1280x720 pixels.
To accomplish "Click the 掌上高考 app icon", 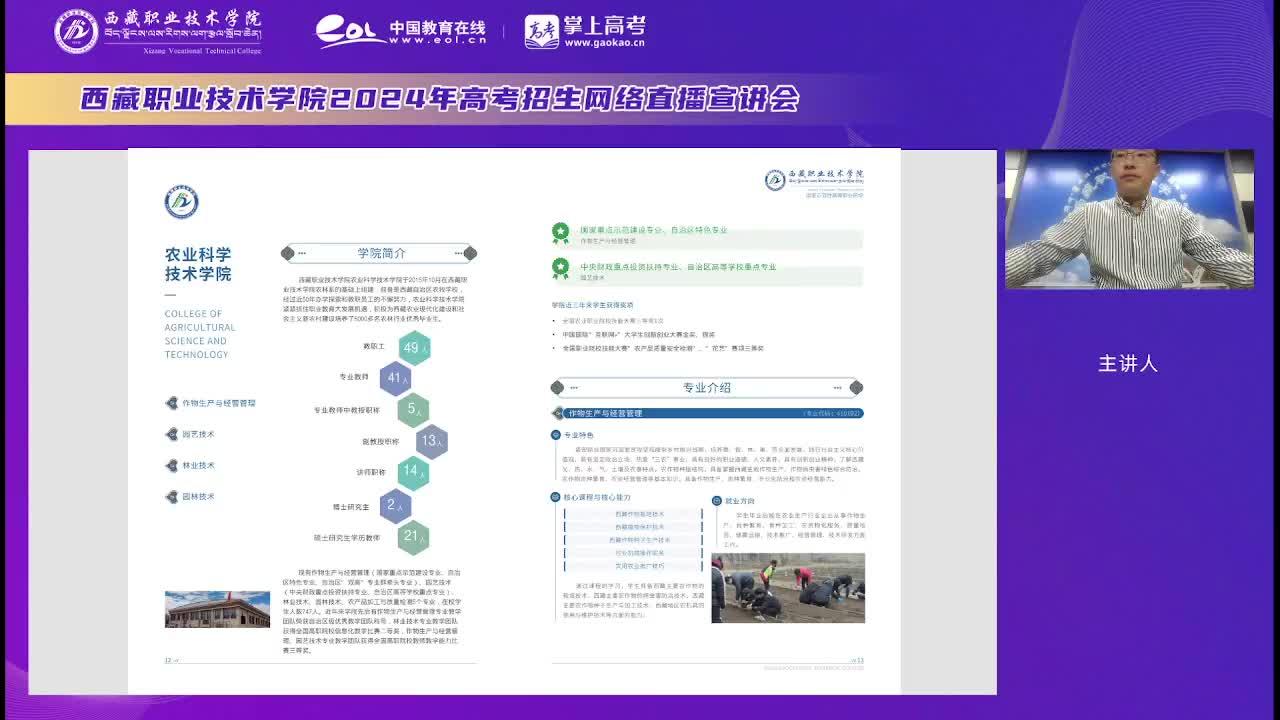I will 542,32.
